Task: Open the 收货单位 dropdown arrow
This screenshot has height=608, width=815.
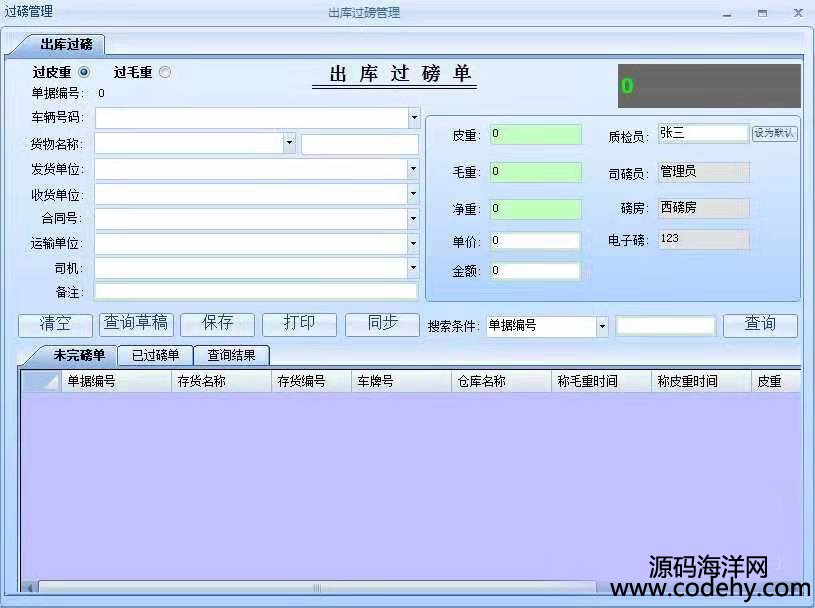Action: pyautogui.click(x=413, y=194)
